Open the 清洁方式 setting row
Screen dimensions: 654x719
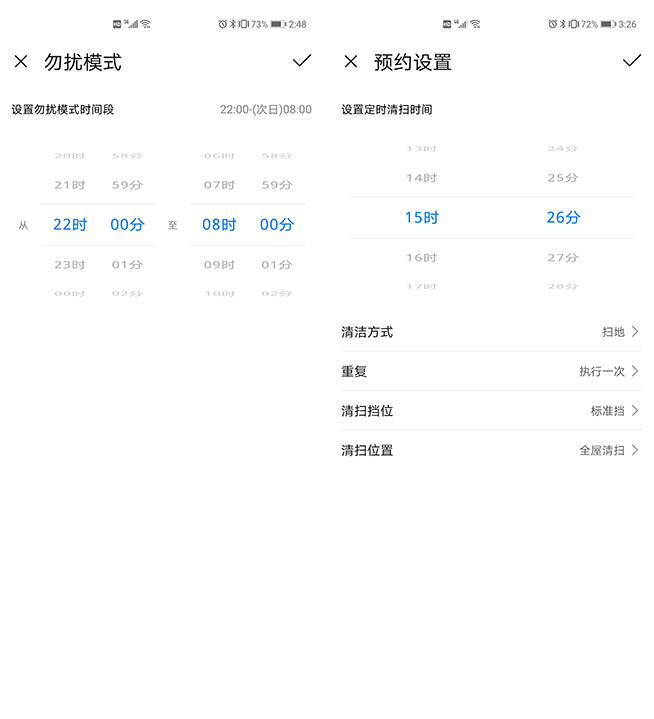tap(490, 332)
